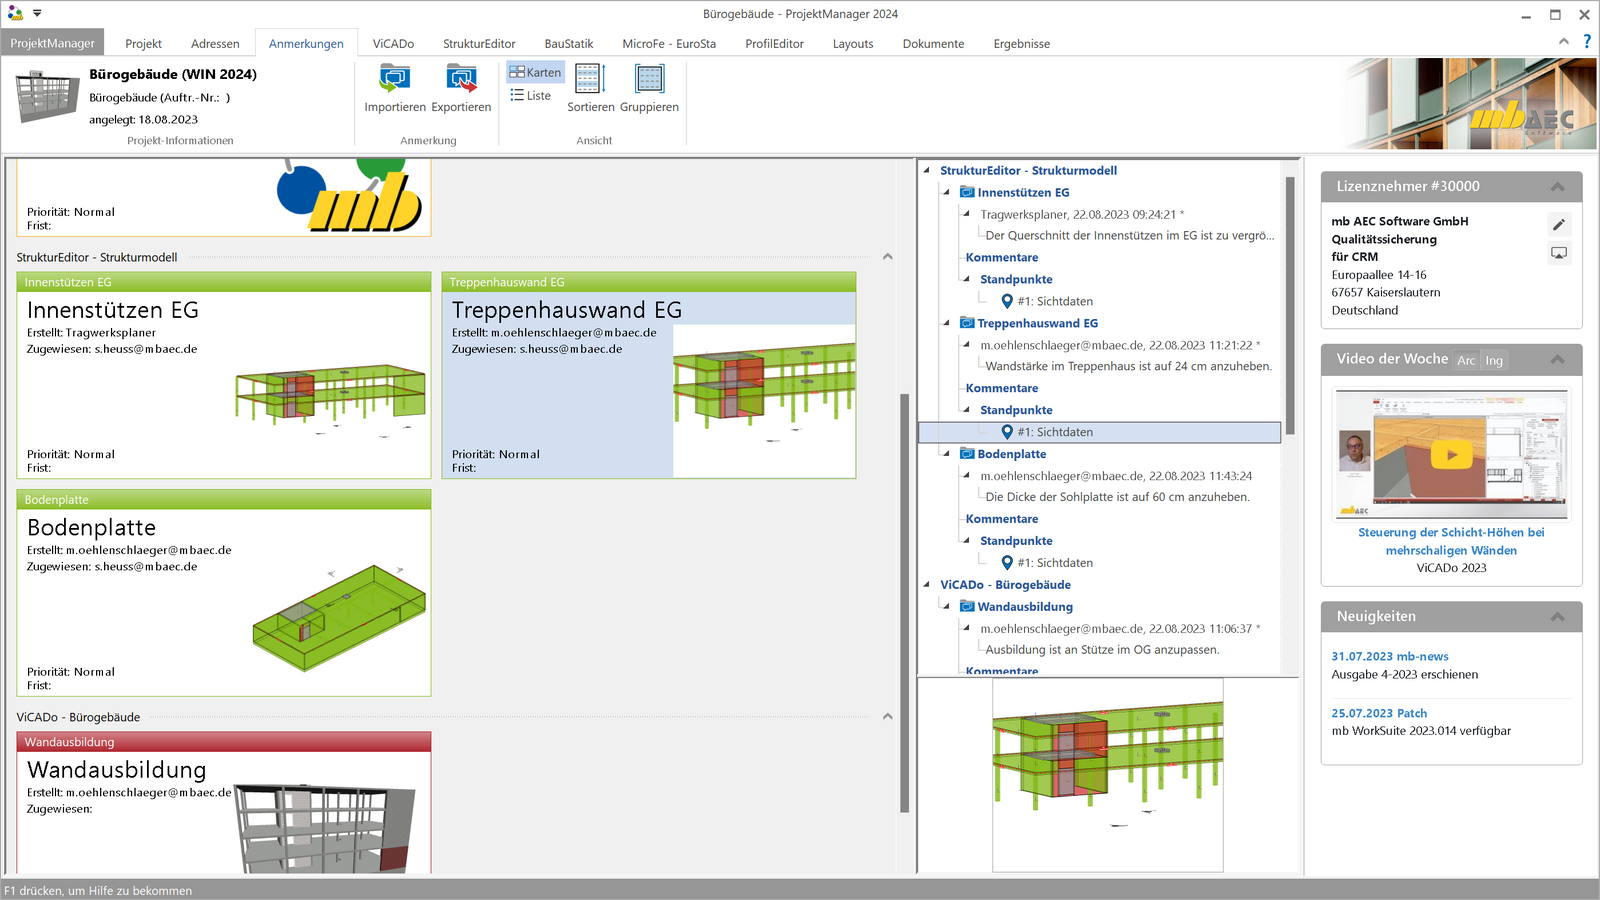
Task: Open the Dokumente tab
Action: point(933,44)
